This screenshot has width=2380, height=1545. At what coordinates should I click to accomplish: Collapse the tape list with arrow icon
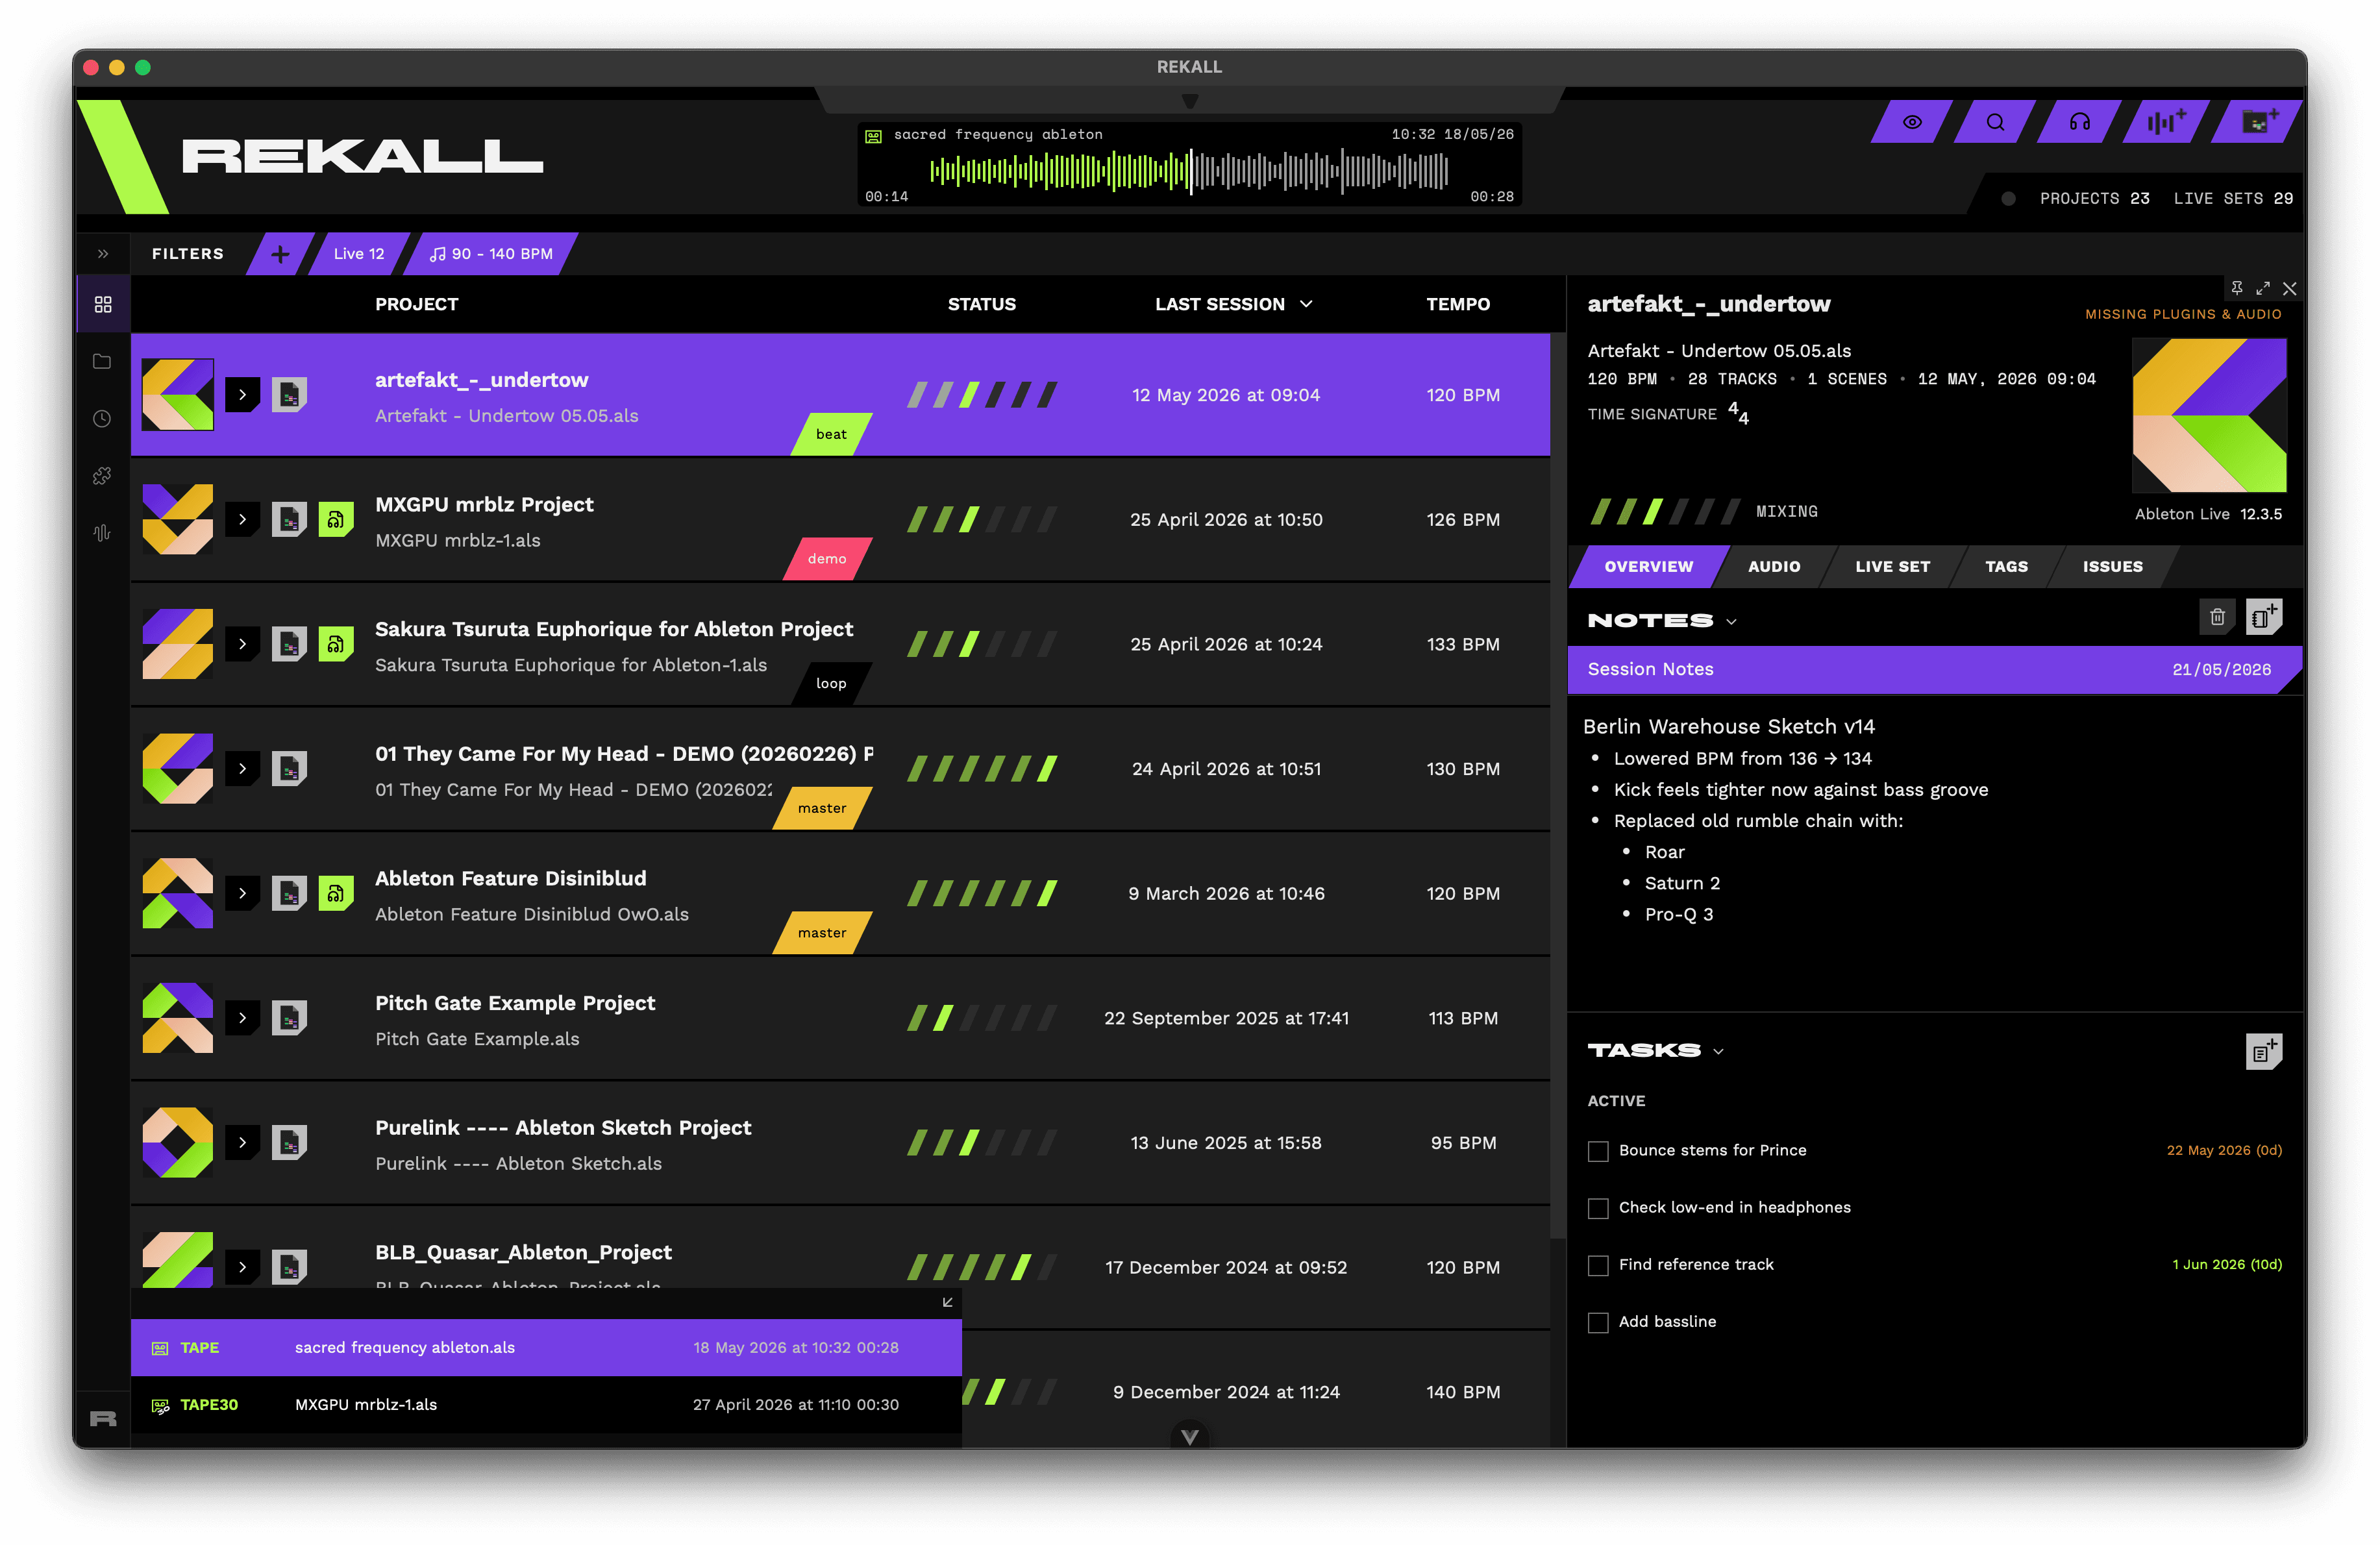(947, 1302)
